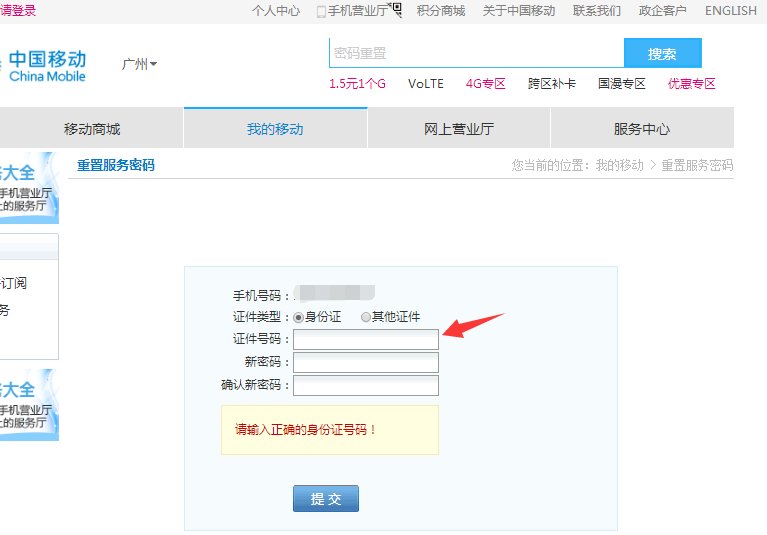Open the 跨区补卡 link

552,84
